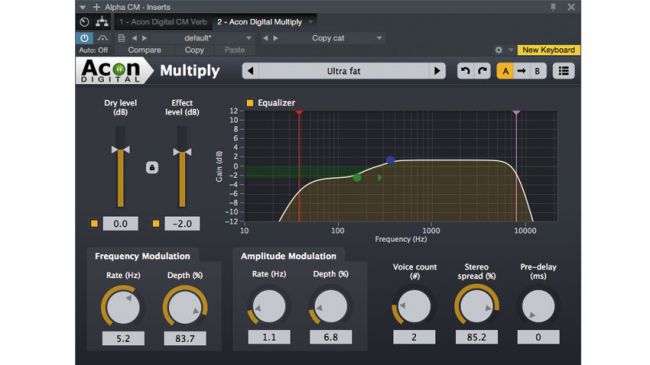This screenshot has width=650, height=365.
Task: Toggle the plugin power bypass icon
Action: pyautogui.click(x=85, y=38)
